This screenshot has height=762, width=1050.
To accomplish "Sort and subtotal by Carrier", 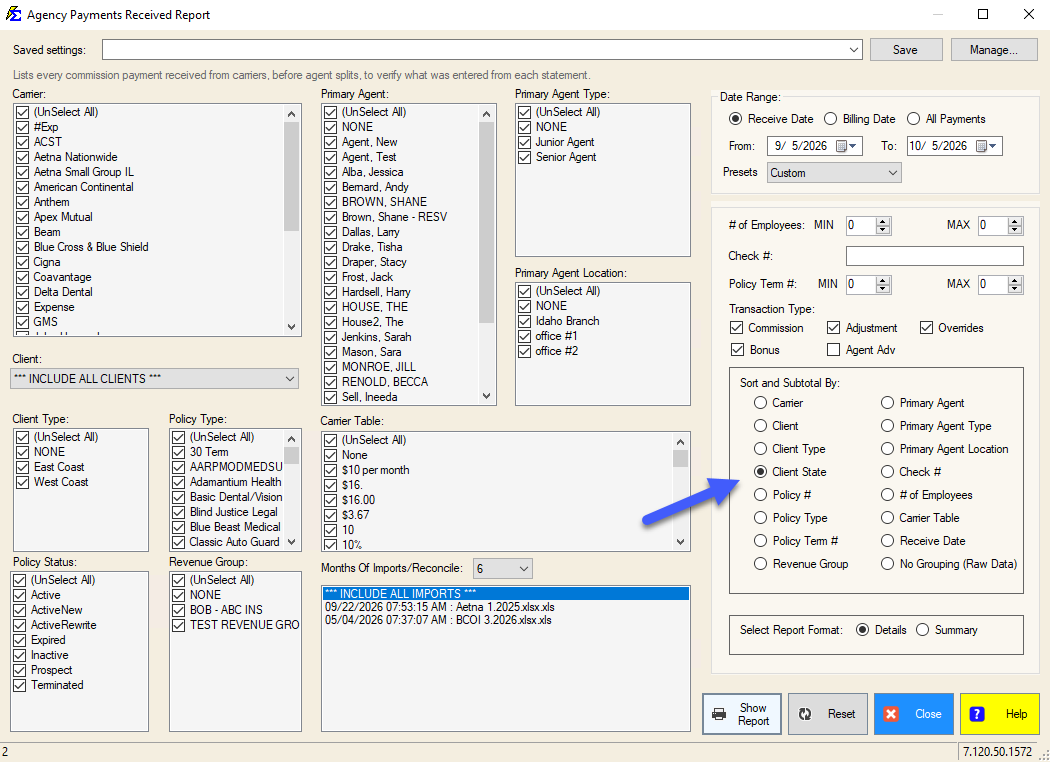I will [778, 402].
